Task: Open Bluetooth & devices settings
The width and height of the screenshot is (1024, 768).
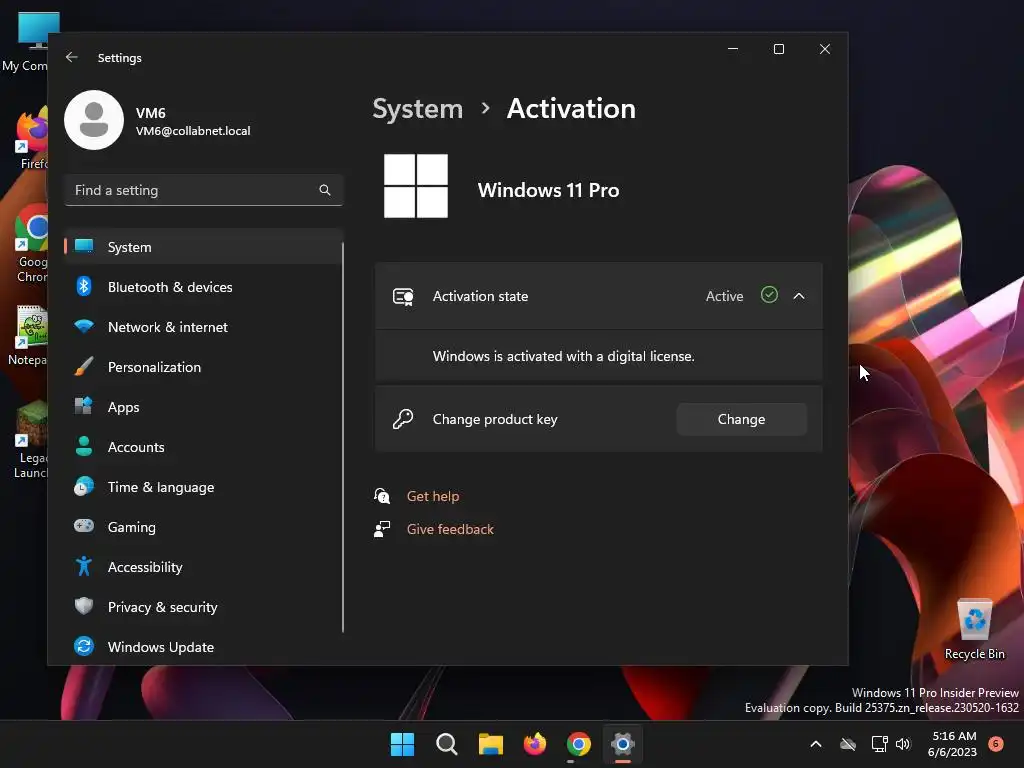Action: 203,287
